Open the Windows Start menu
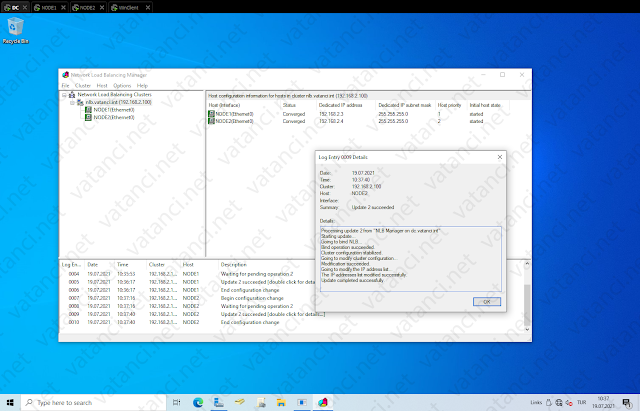This screenshot has height=411, width=640. click(10, 402)
